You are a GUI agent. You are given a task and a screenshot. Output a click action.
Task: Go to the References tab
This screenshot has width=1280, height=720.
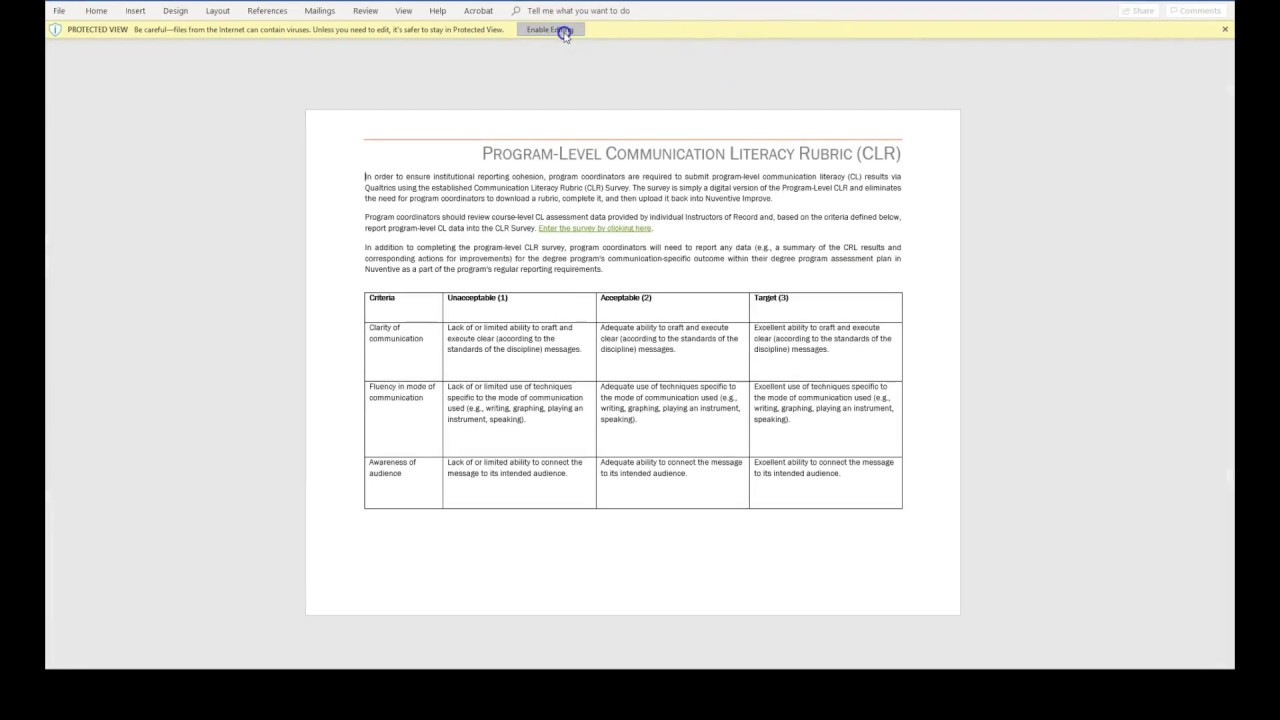tap(267, 11)
